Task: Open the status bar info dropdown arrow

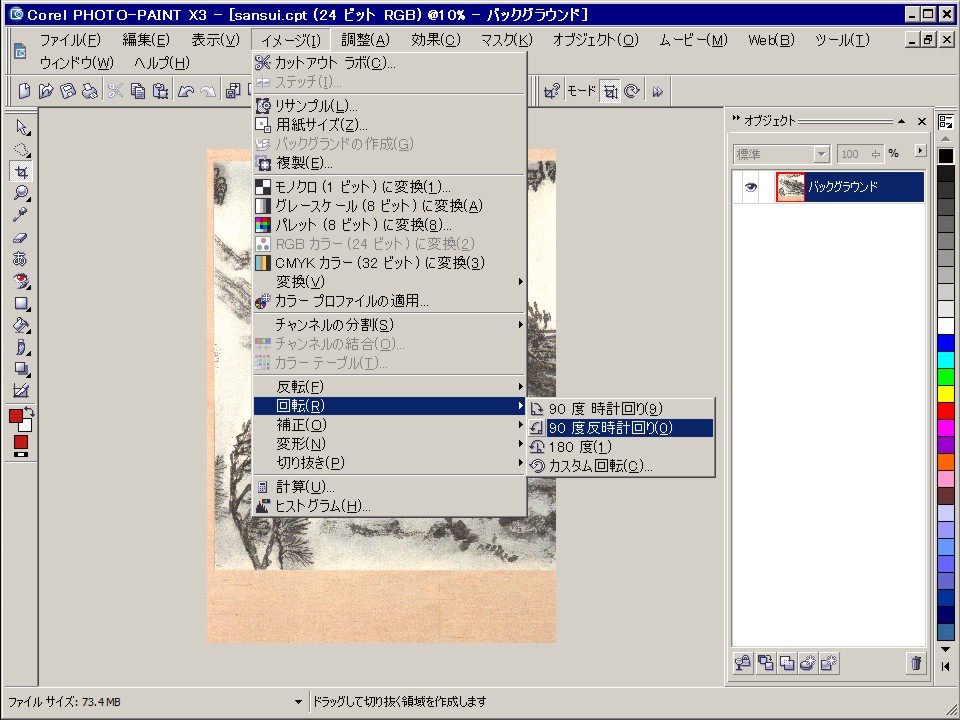Action: pyautogui.click(x=298, y=702)
